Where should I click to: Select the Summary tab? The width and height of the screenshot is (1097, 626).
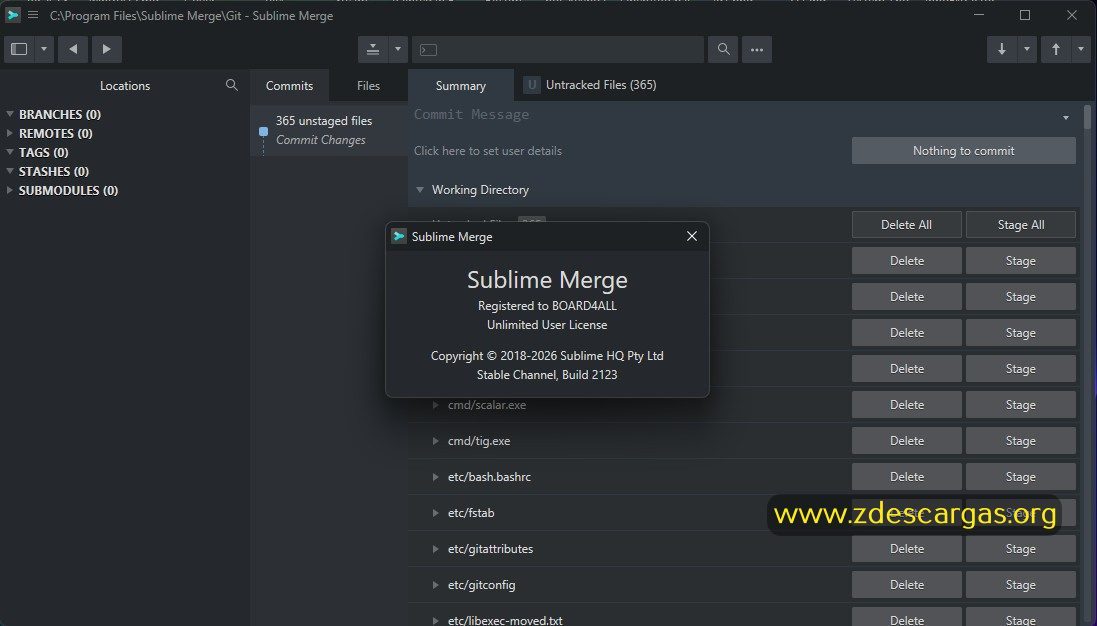[x=460, y=85]
